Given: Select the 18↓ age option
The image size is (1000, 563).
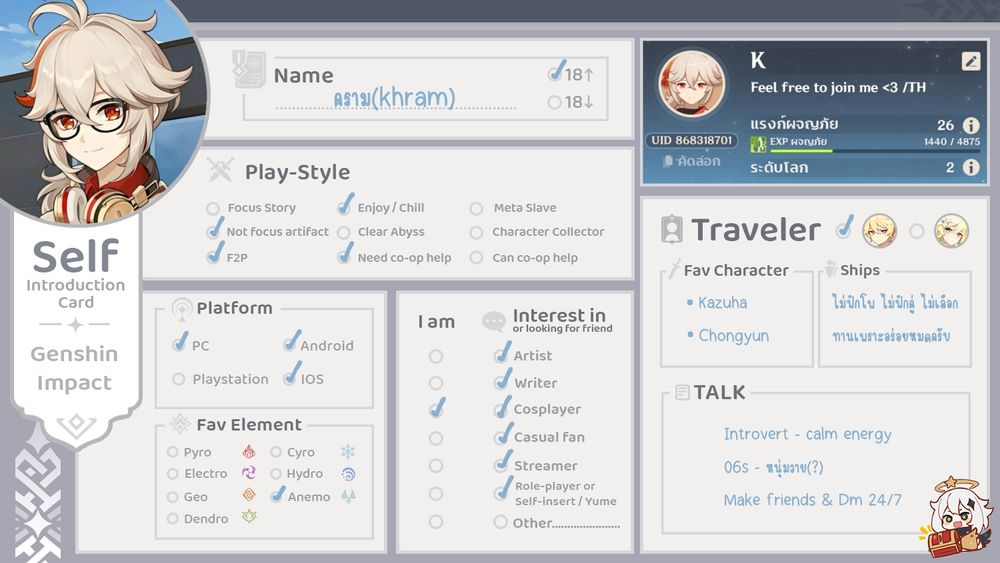Looking at the screenshot, I should 554,102.
